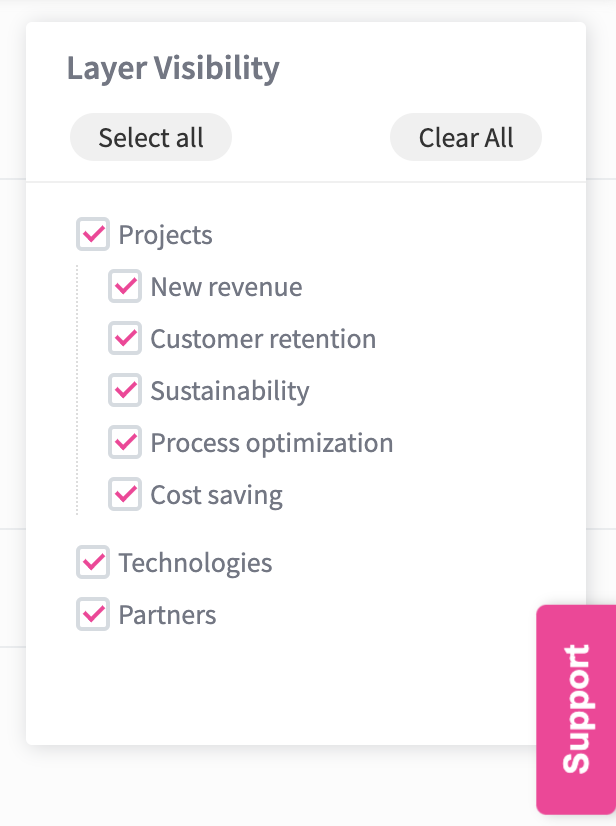Hide Technologies layer via its checkbox
This screenshot has height=826, width=616.
click(x=93, y=563)
